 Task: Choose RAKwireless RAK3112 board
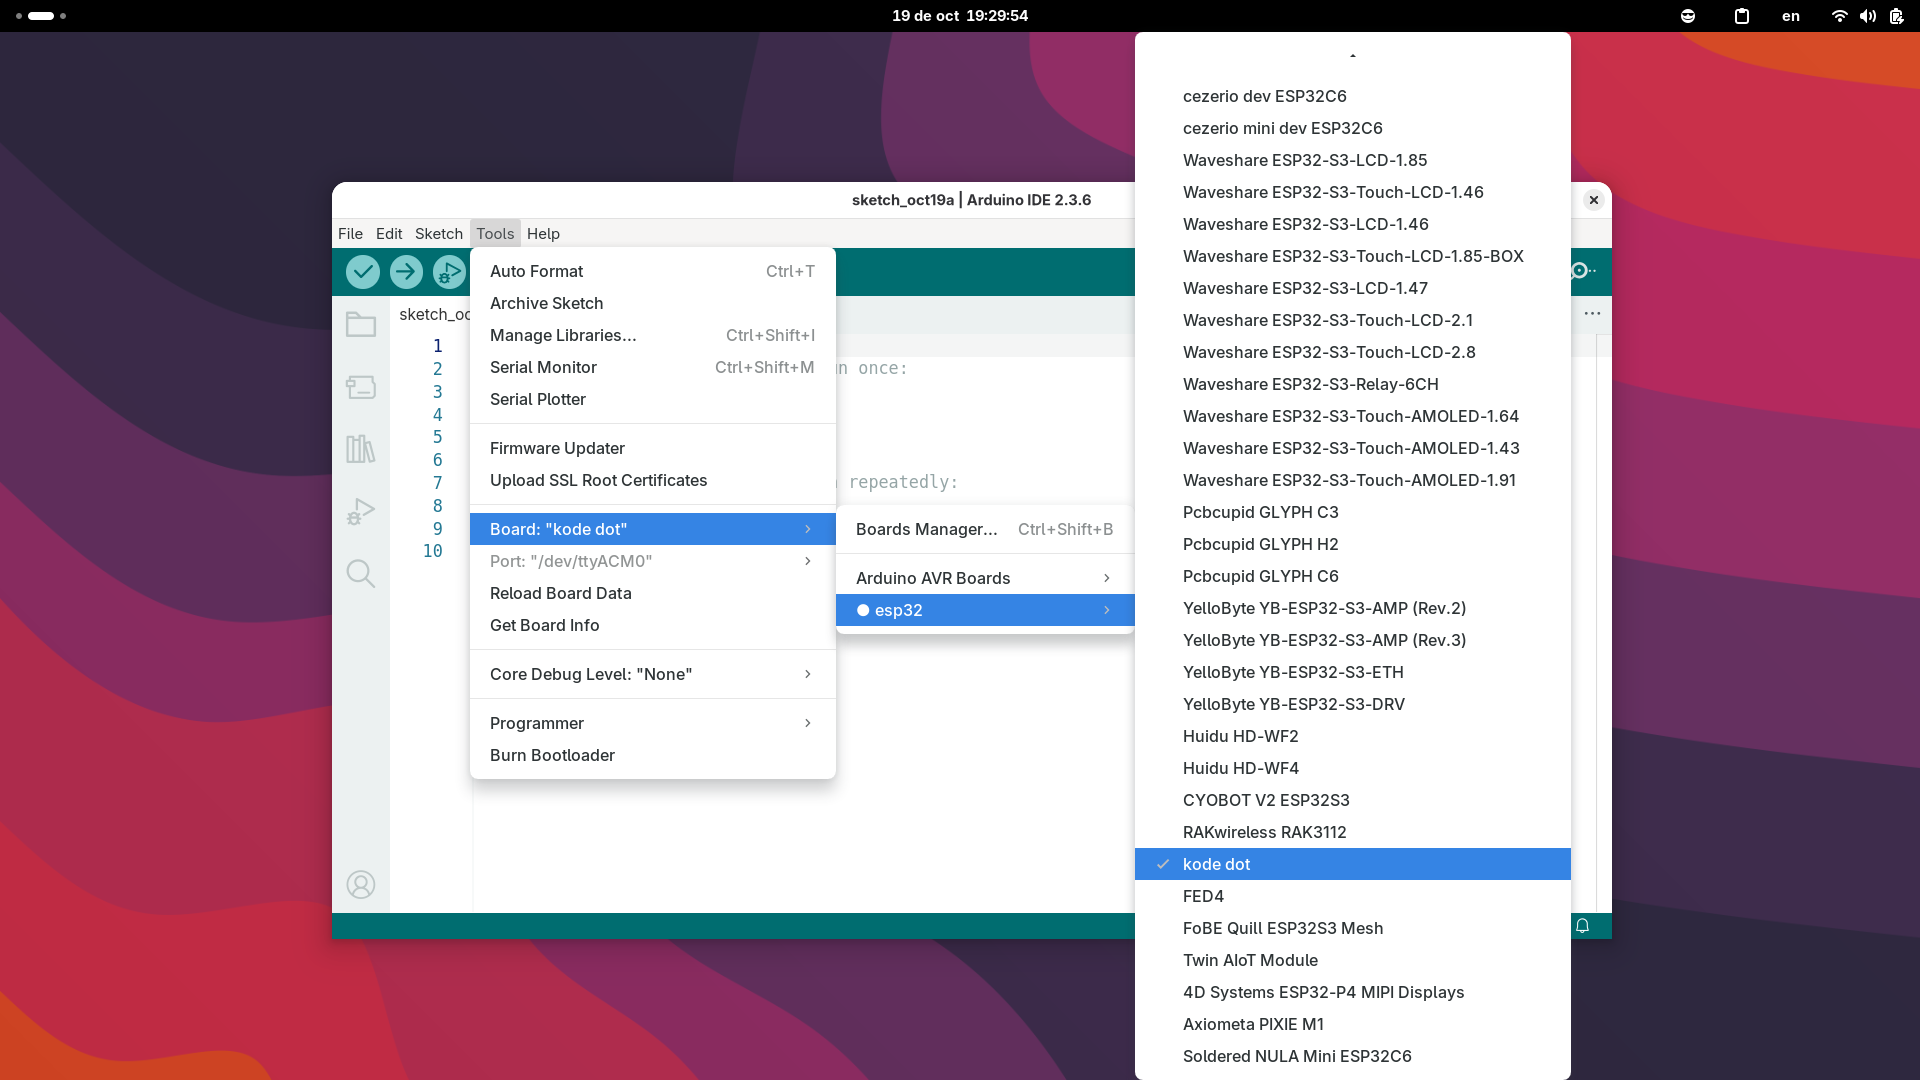[x=1264, y=832]
